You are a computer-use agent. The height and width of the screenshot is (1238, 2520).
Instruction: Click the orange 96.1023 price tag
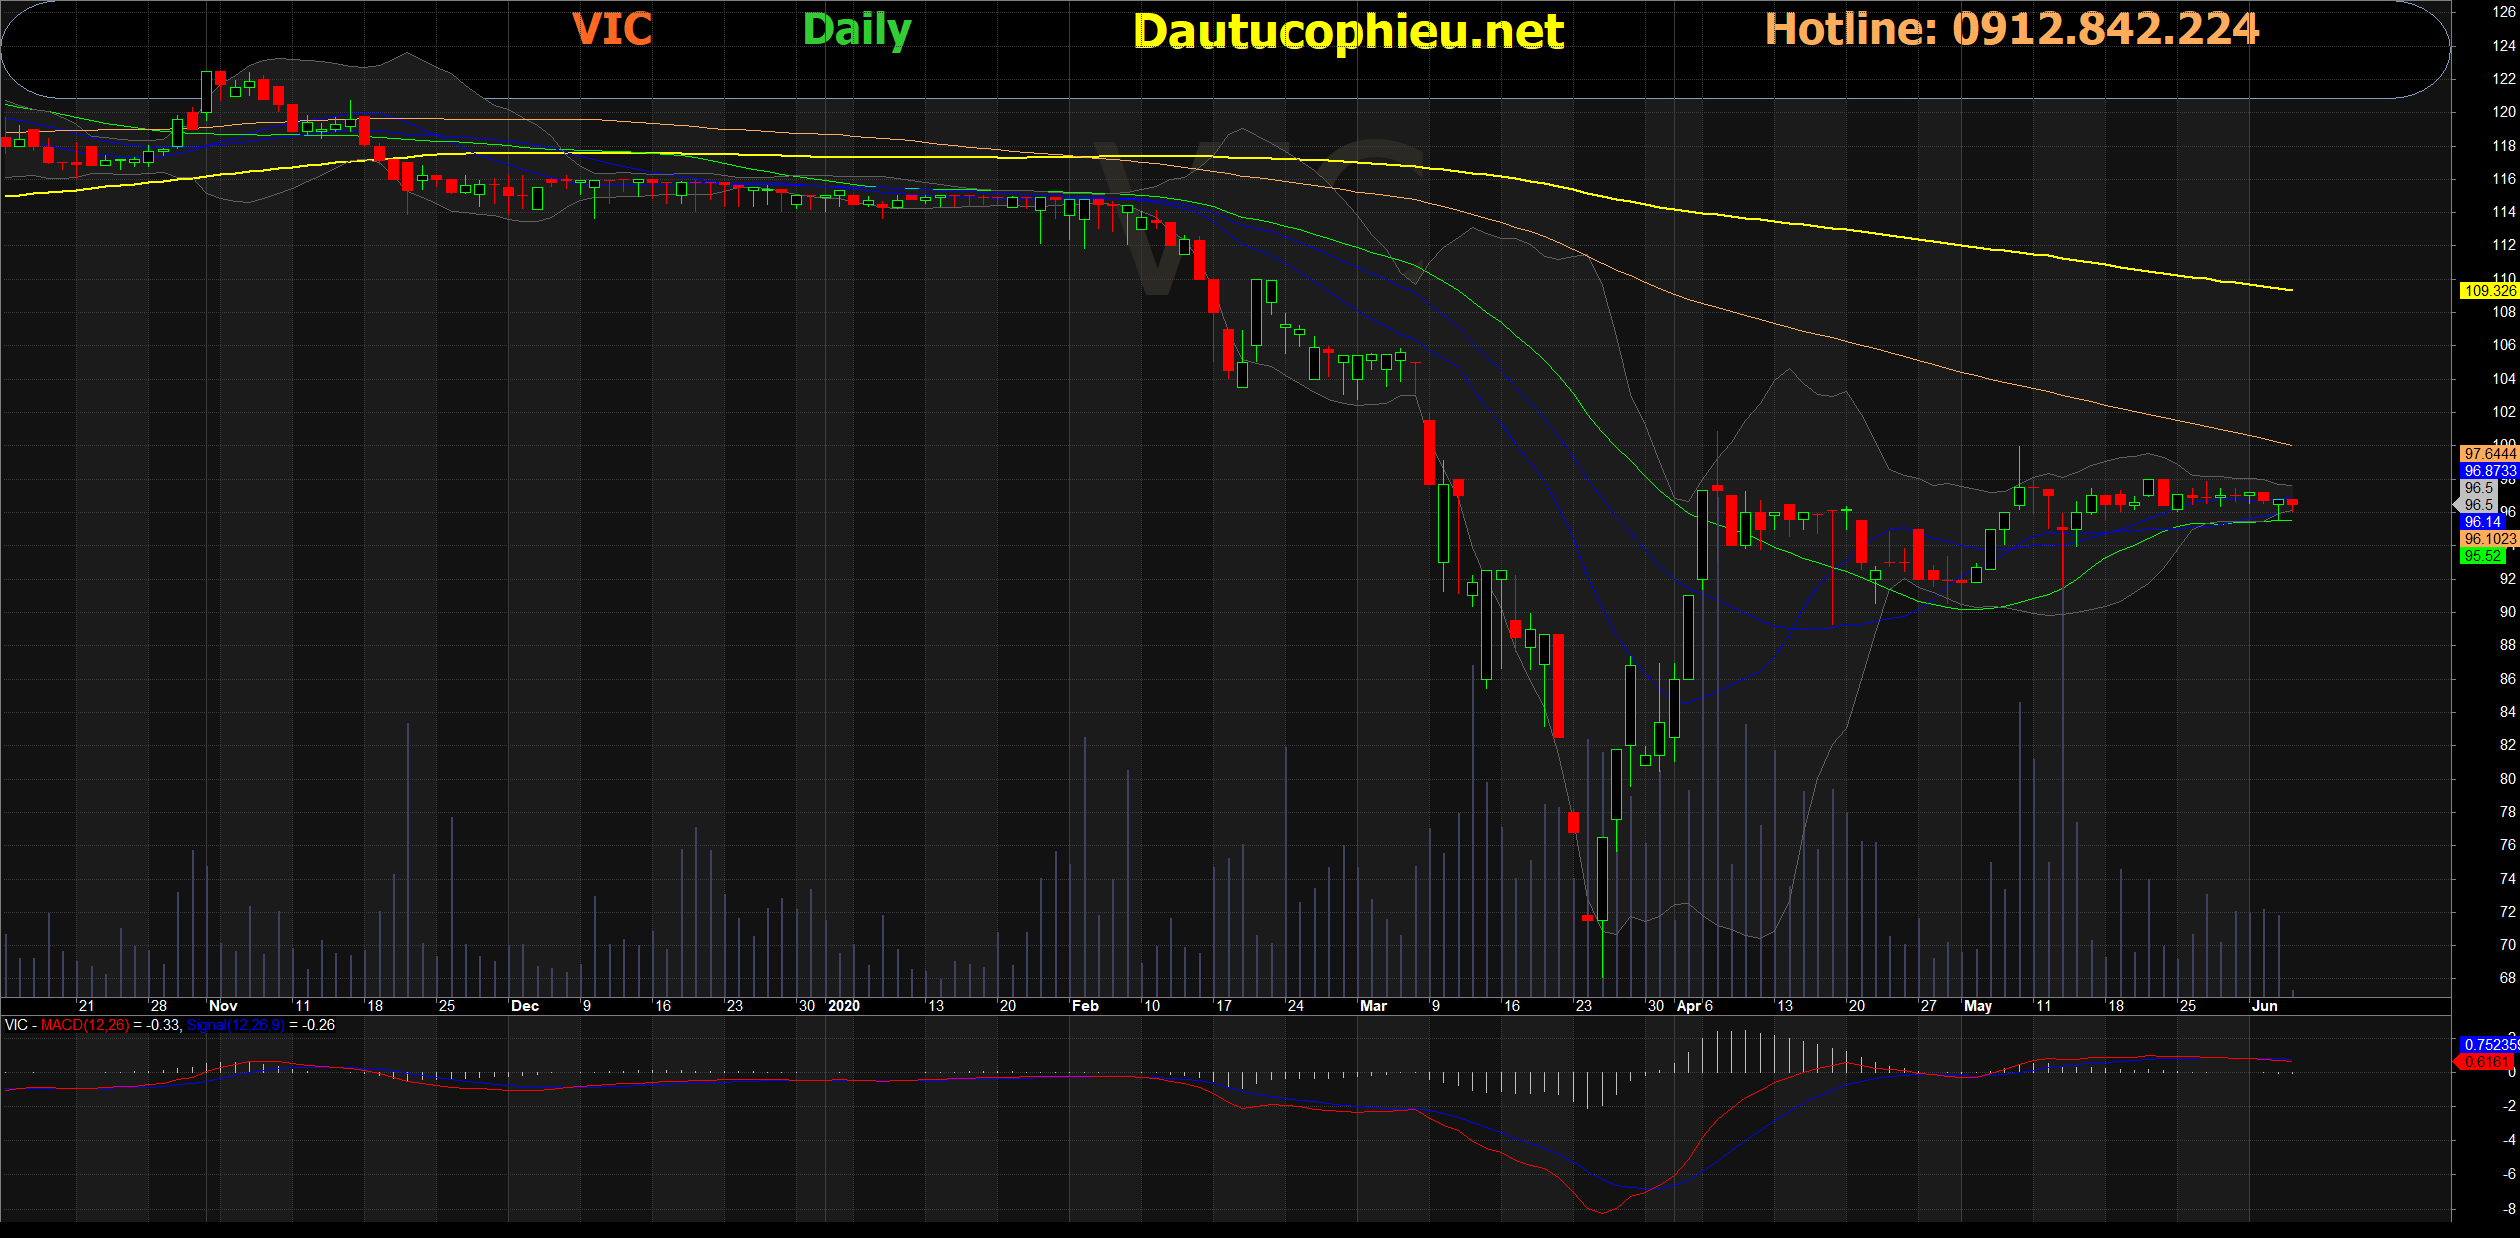2488,539
